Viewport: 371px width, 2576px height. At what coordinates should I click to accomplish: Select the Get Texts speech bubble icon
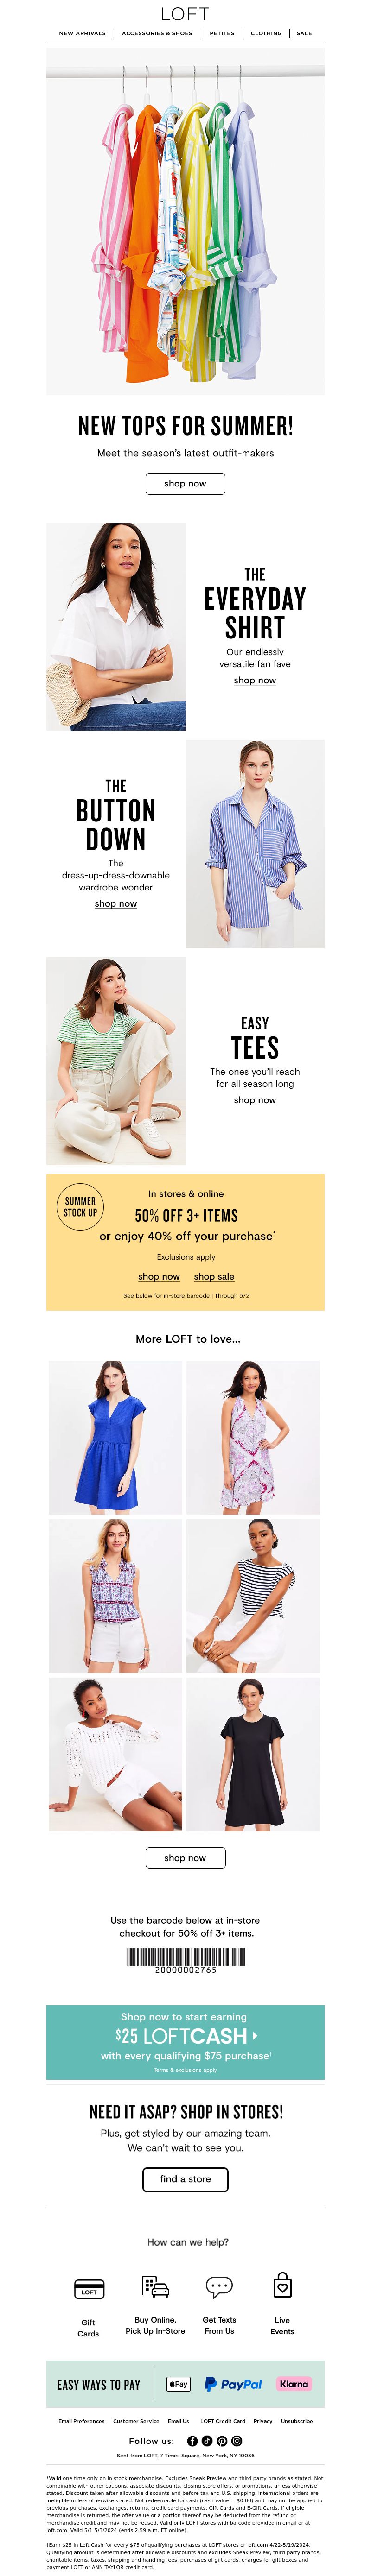pyautogui.click(x=219, y=2286)
